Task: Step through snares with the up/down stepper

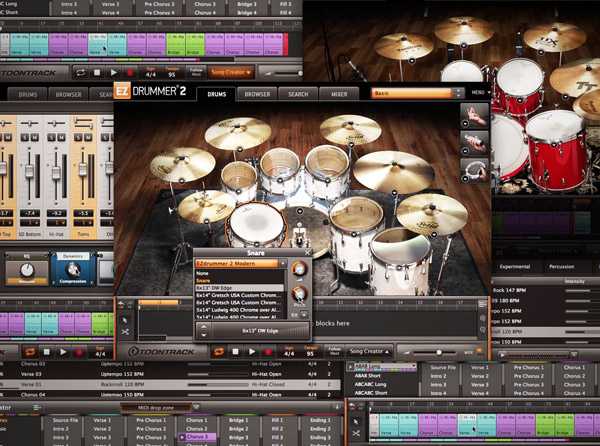Action: [x=204, y=330]
